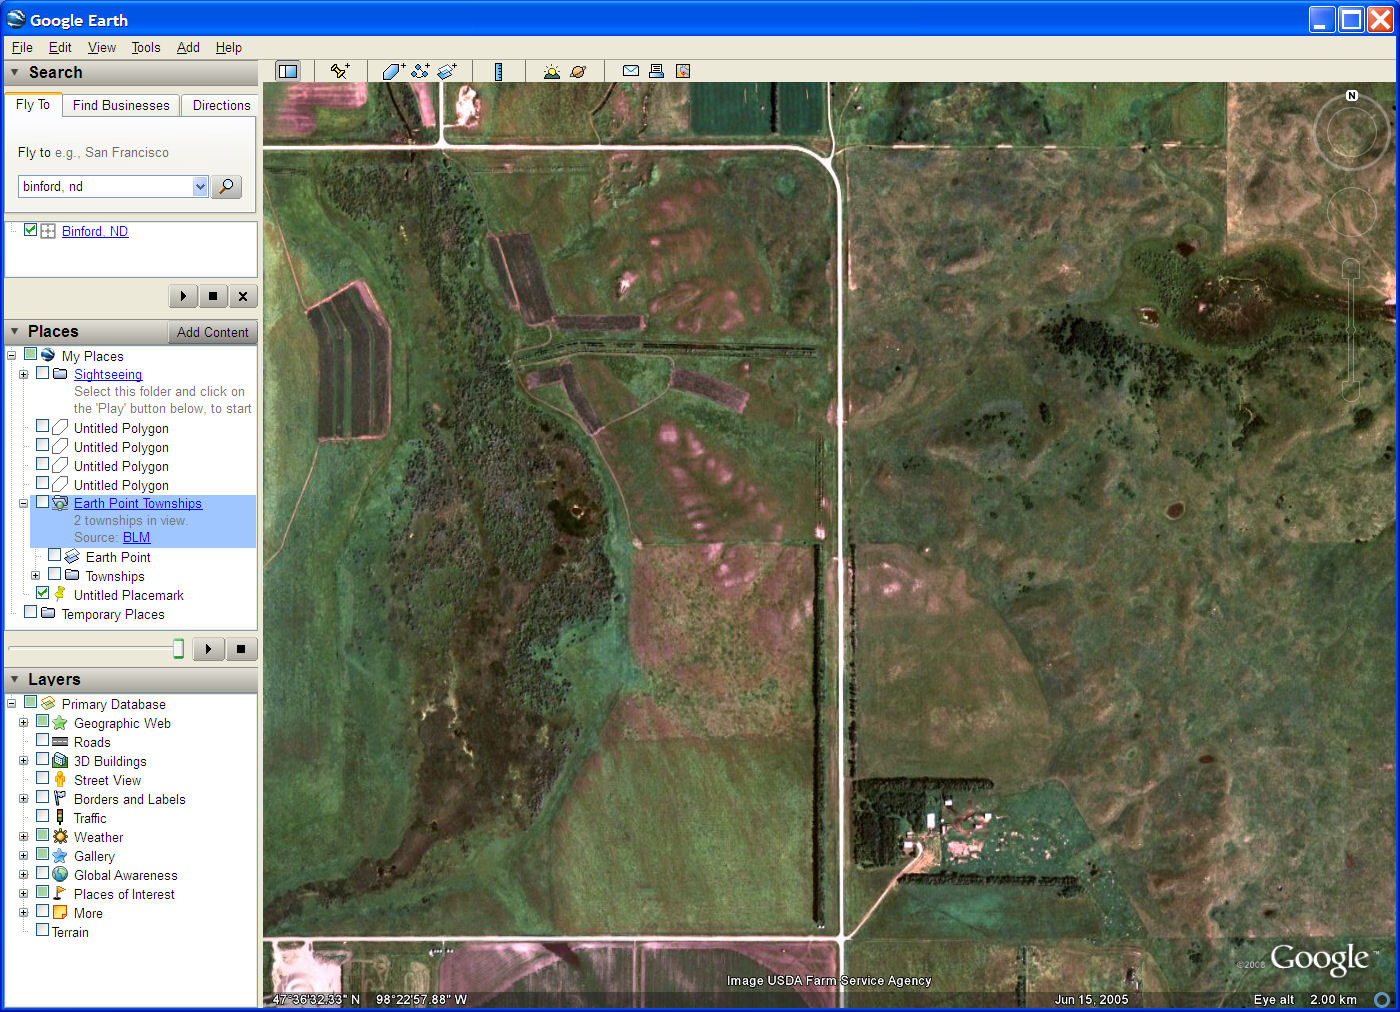Image resolution: width=1400 pixels, height=1012 pixels.
Task: Check the Traffic layer checkbox
Action: (x=42, y=817)
